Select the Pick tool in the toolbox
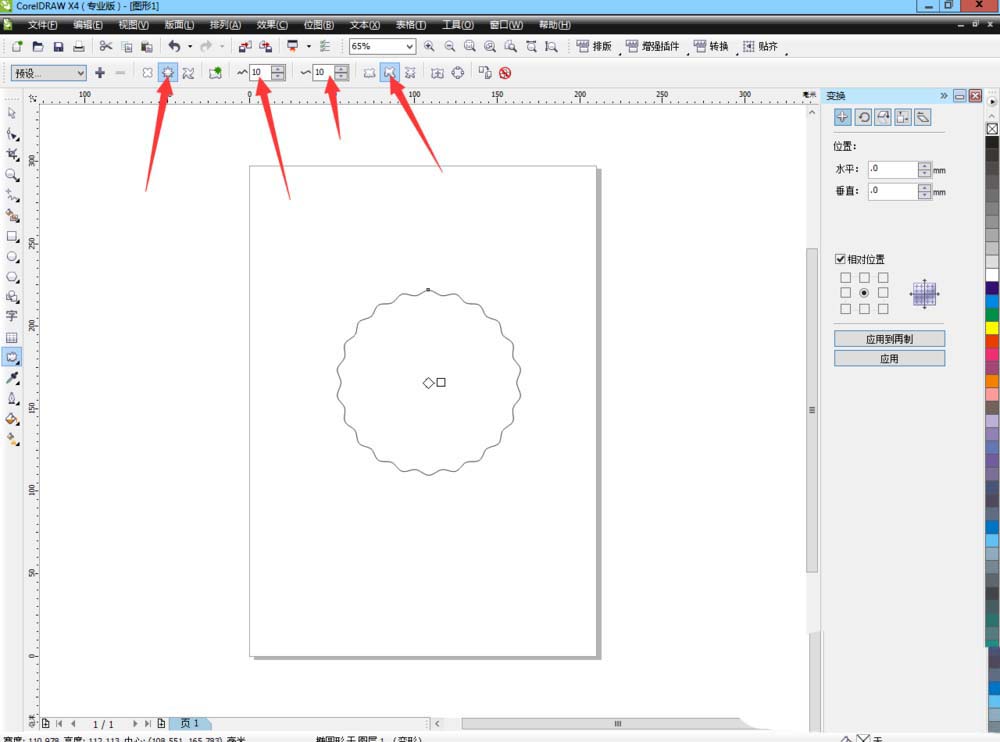The width and height of the screenshot is (1000, 742). click(x=11, y=113)
